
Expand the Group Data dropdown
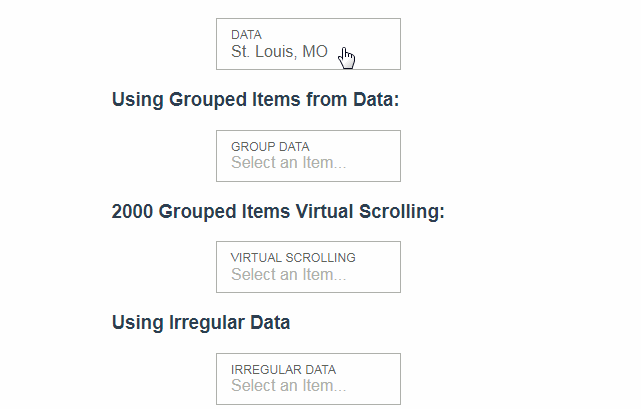(308, 156)
